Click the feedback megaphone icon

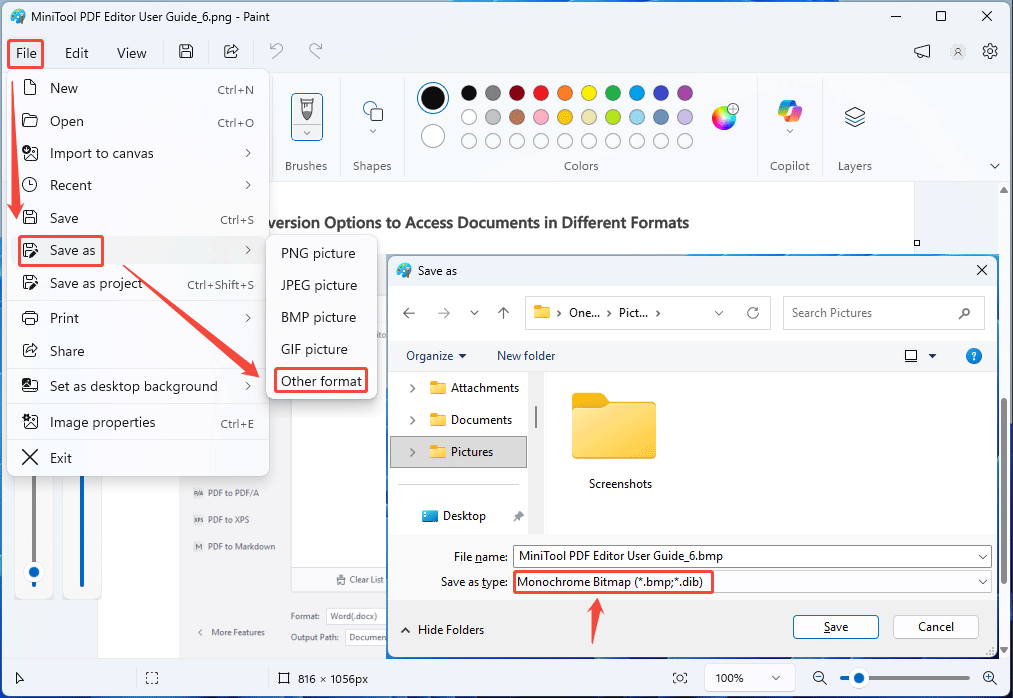pyautogui.click(x=922, y=52)
